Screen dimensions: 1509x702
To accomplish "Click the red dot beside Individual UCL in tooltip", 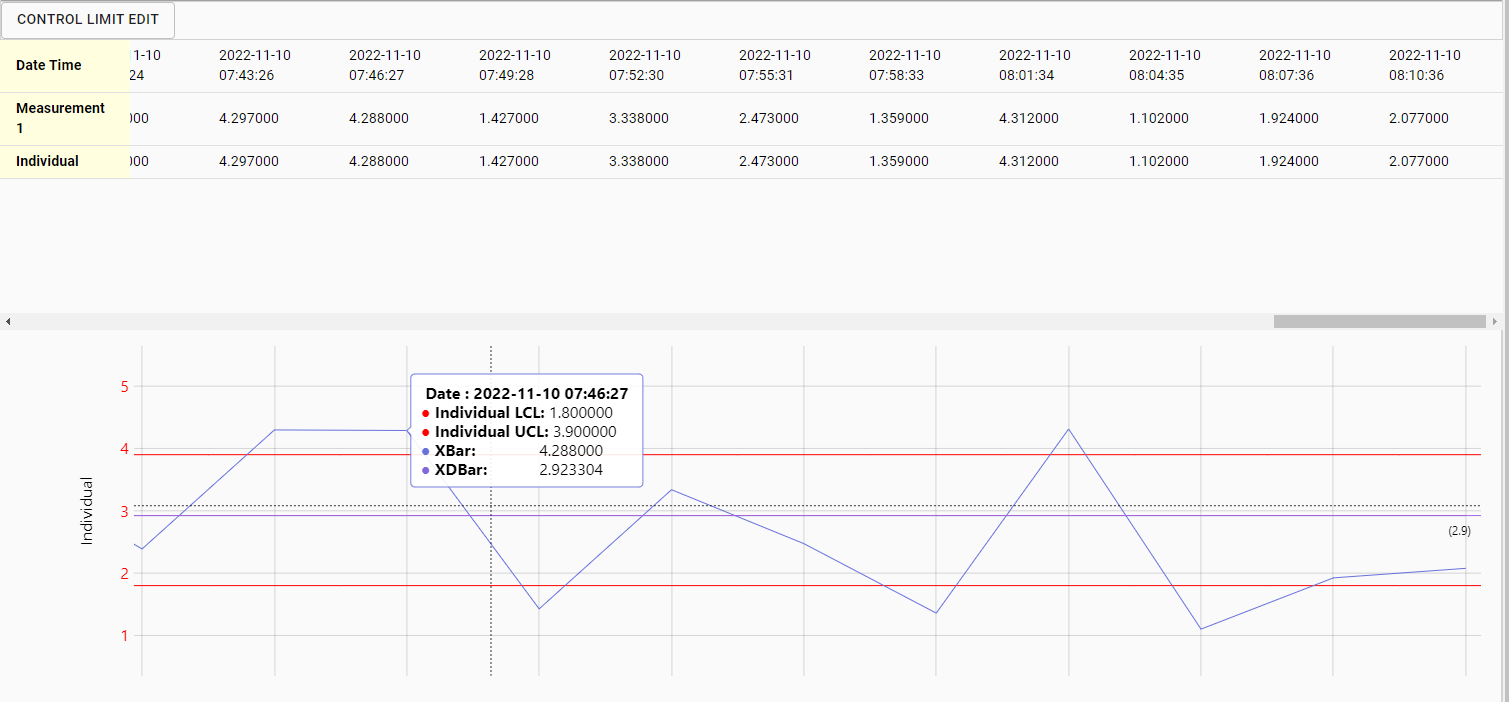I will pyautogui.click(x=425, y=432).
